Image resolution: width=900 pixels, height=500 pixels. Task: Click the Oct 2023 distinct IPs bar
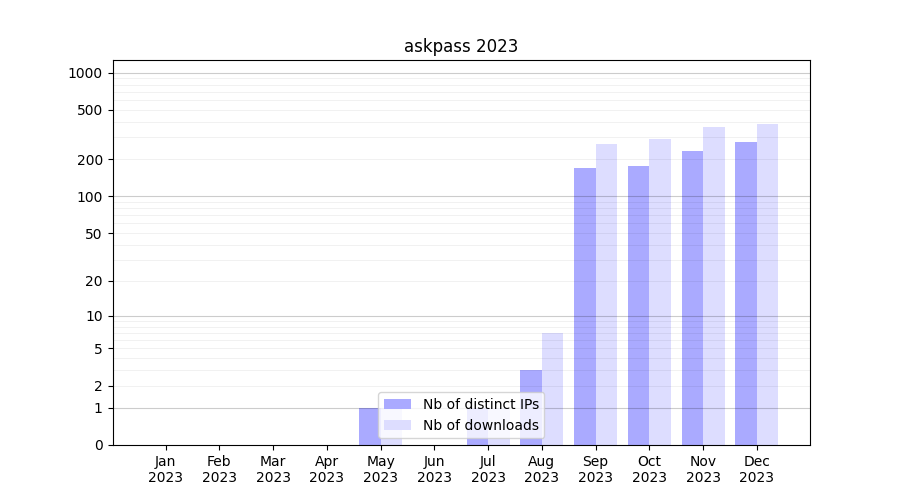point(638,305)
